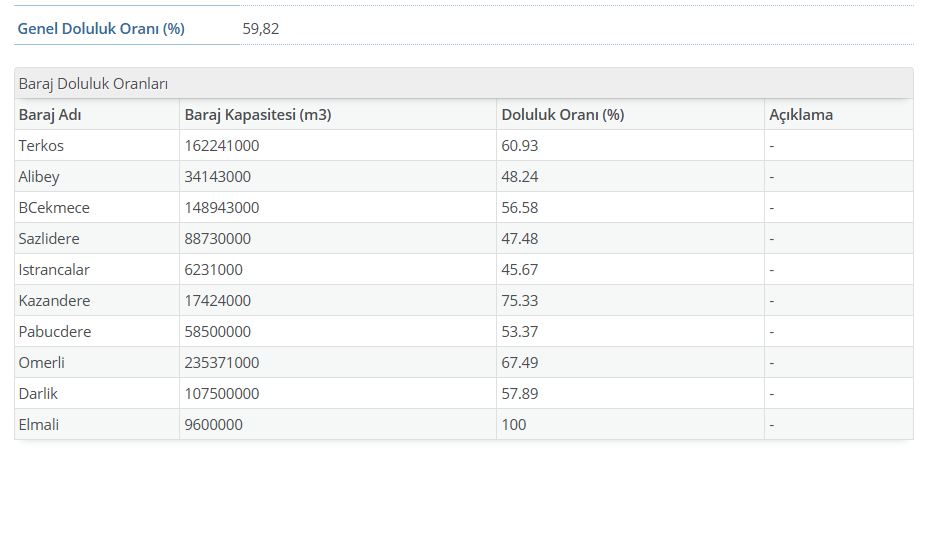Viewport: 925px width, 537px height.
Task: Select the Darlik dam name cell
Action: pos(38,394)
